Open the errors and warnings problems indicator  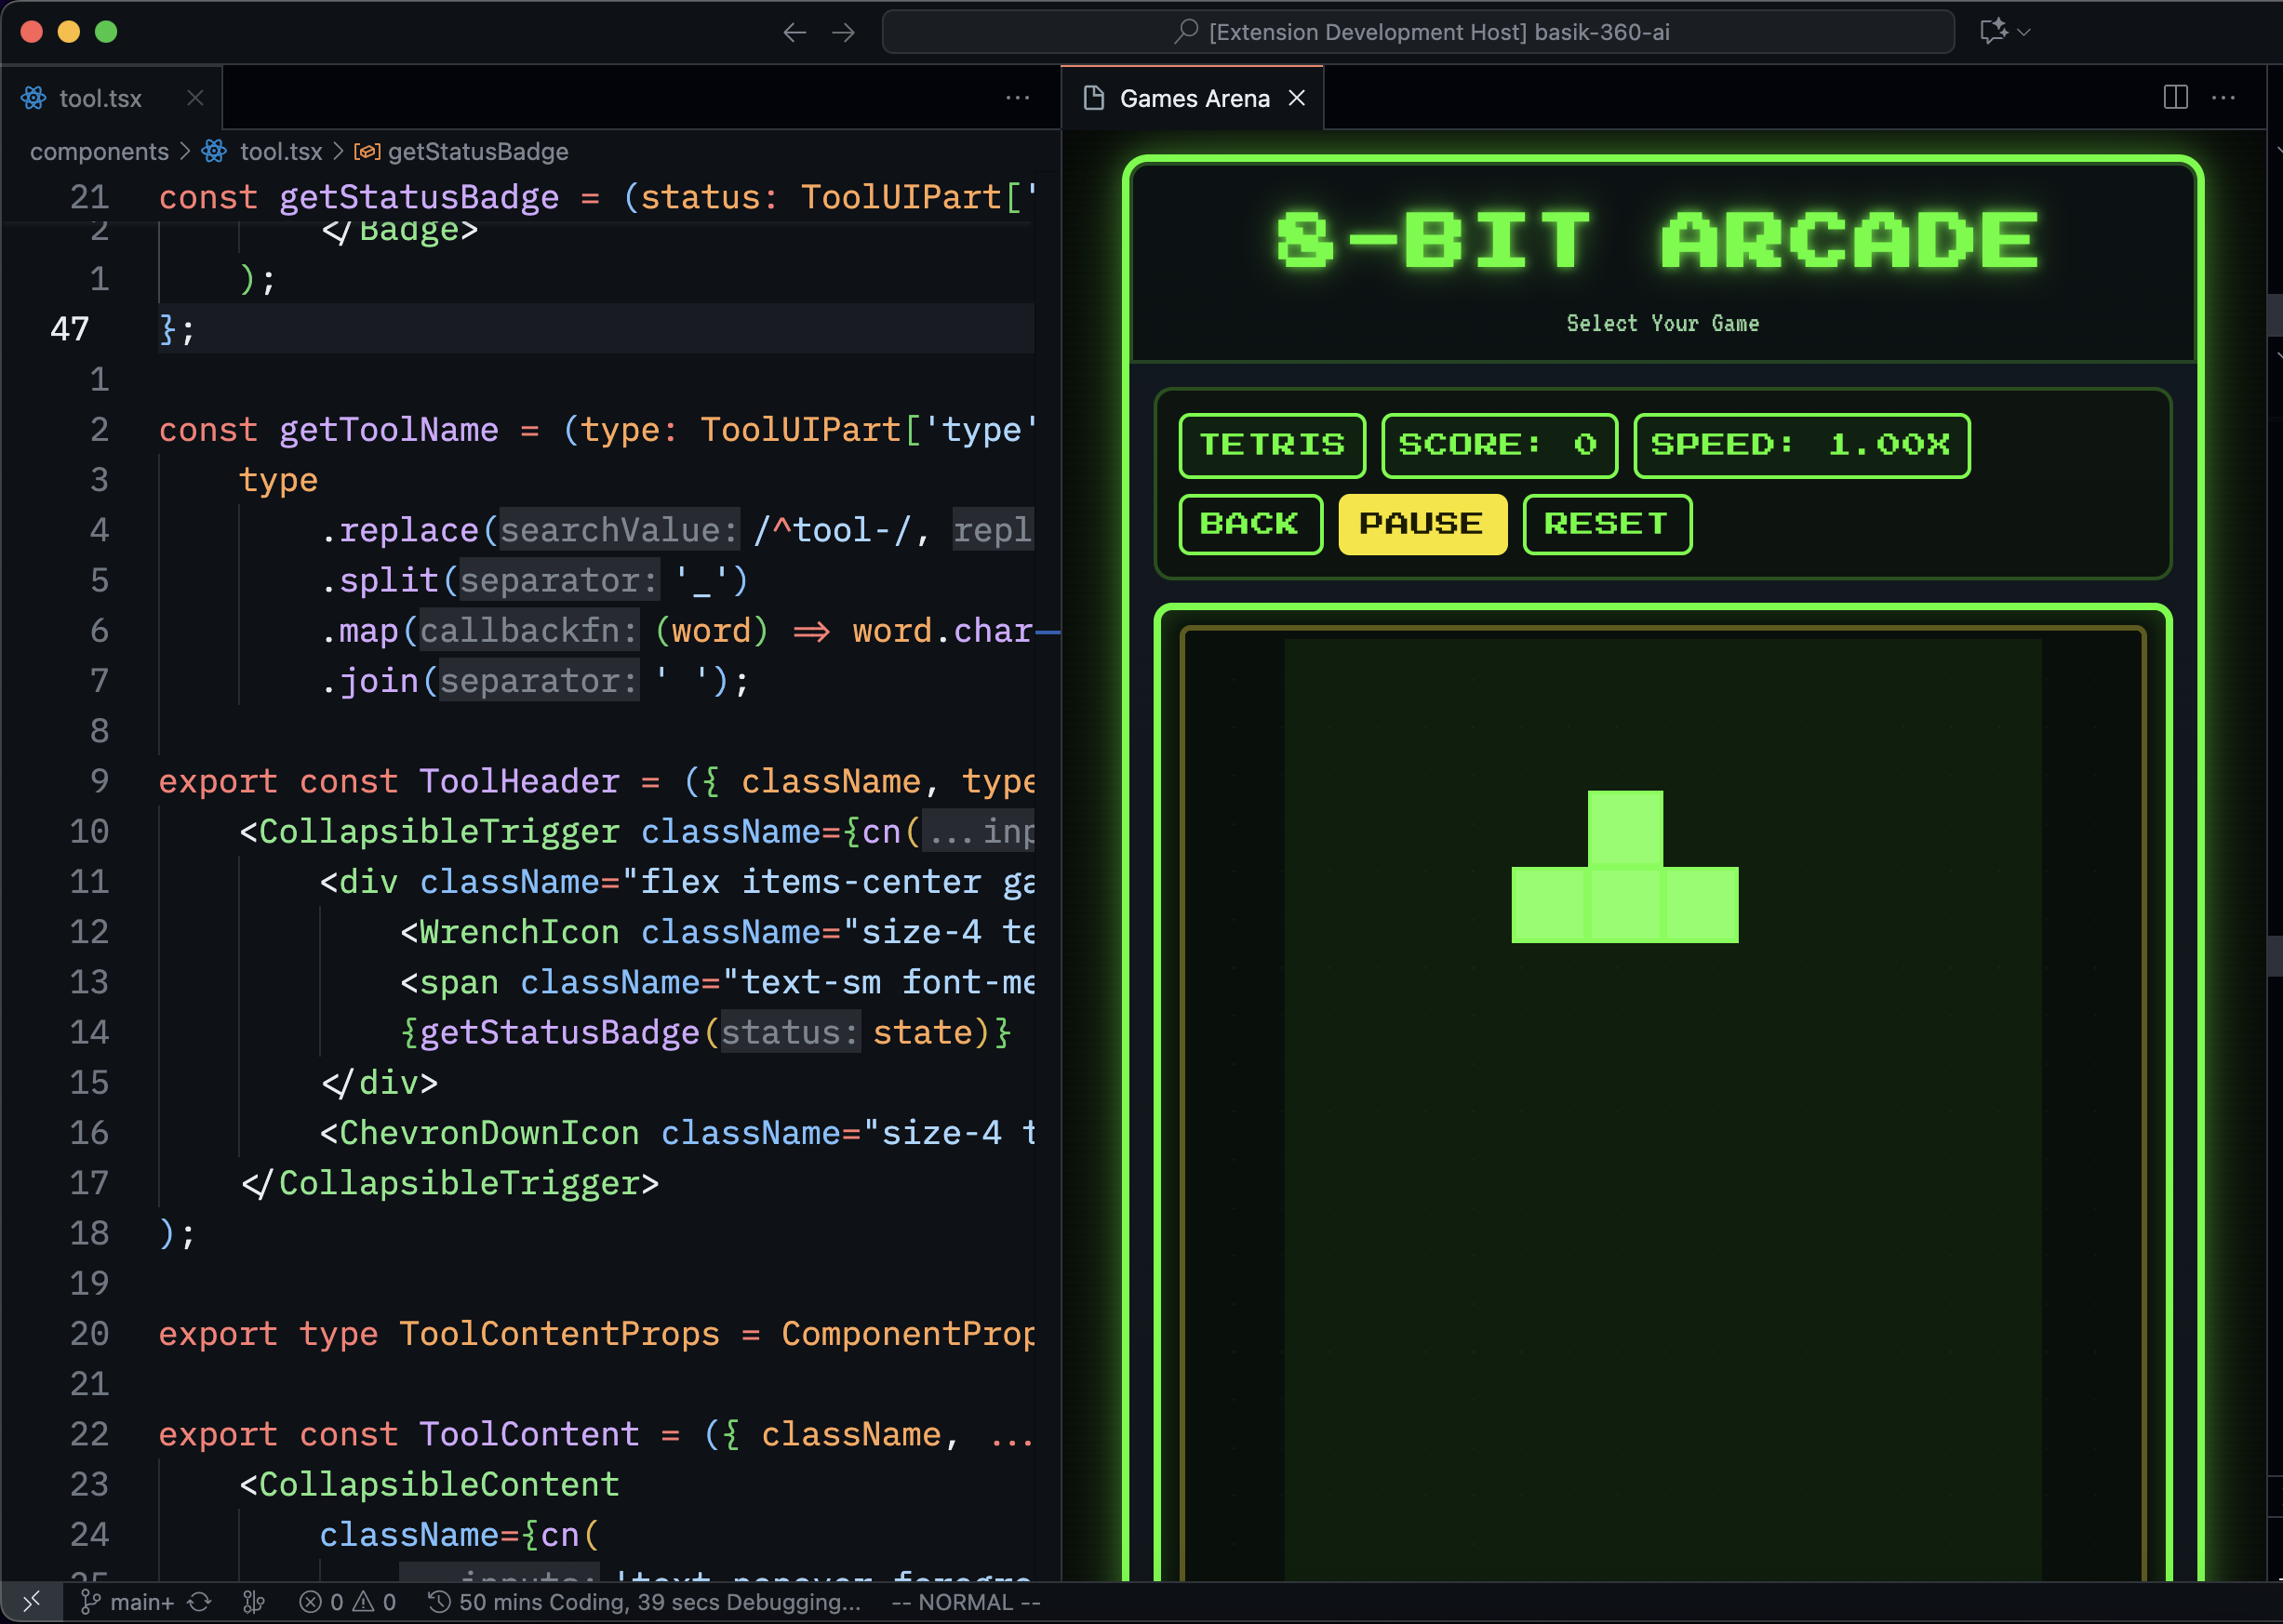pyautogui.click(x=347, y=1602)
